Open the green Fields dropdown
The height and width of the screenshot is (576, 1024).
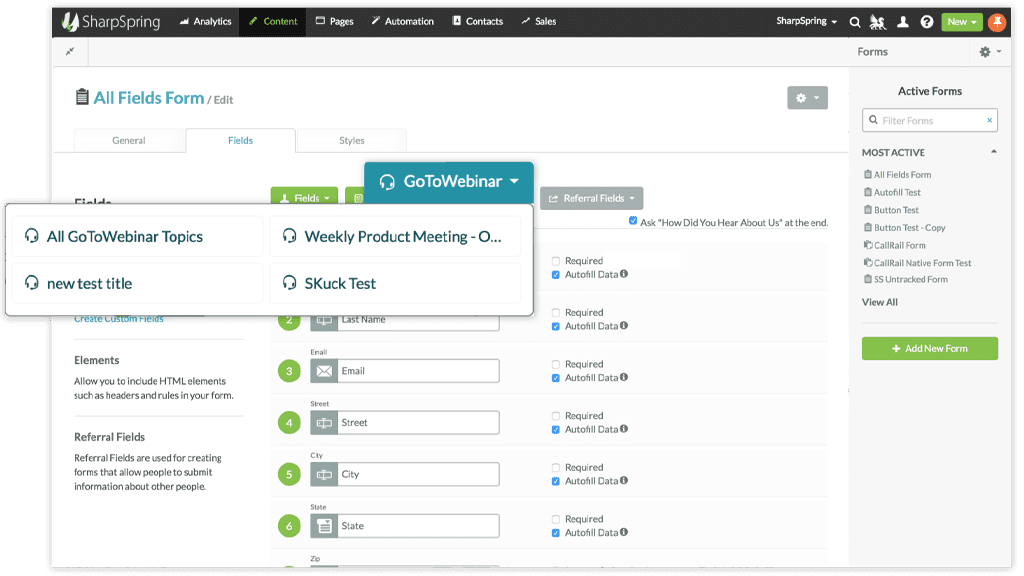coord(304,198)
